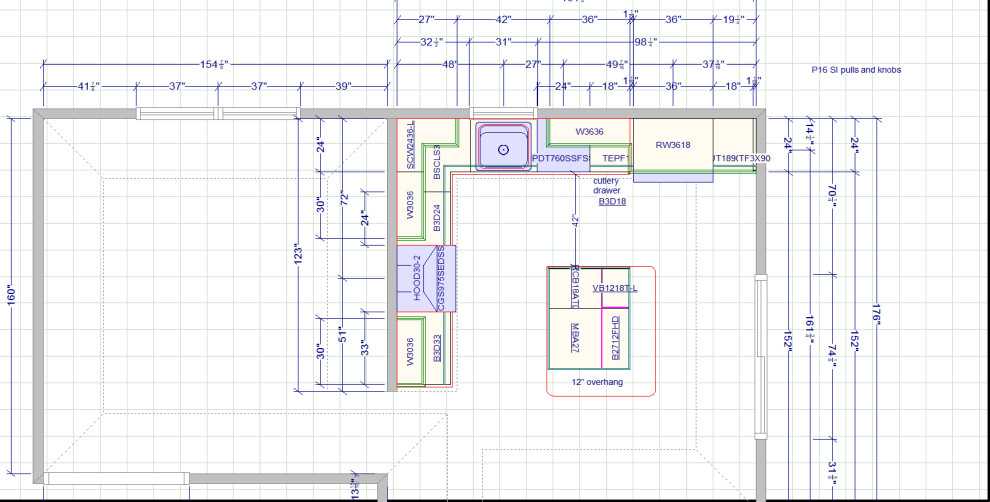Select the RW3618 refrigerator wall cabinet
Screen dimensions: 990x502
tap(672, 145)
